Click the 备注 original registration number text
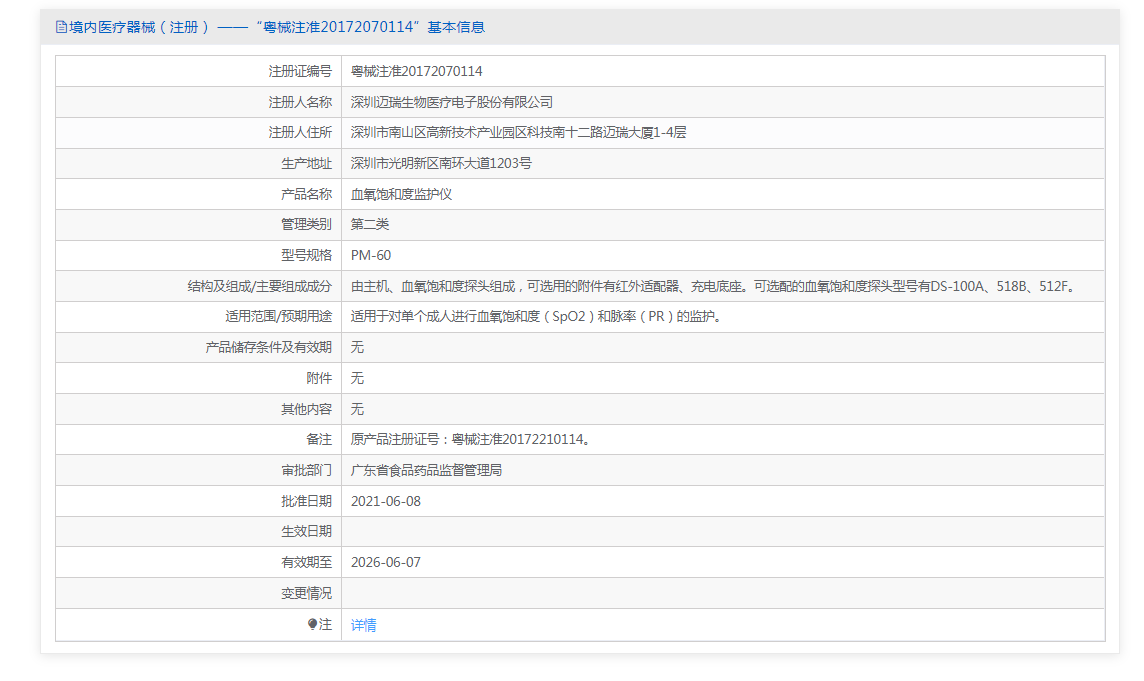Screen dimensions: 1144x681 click(470, 439)
